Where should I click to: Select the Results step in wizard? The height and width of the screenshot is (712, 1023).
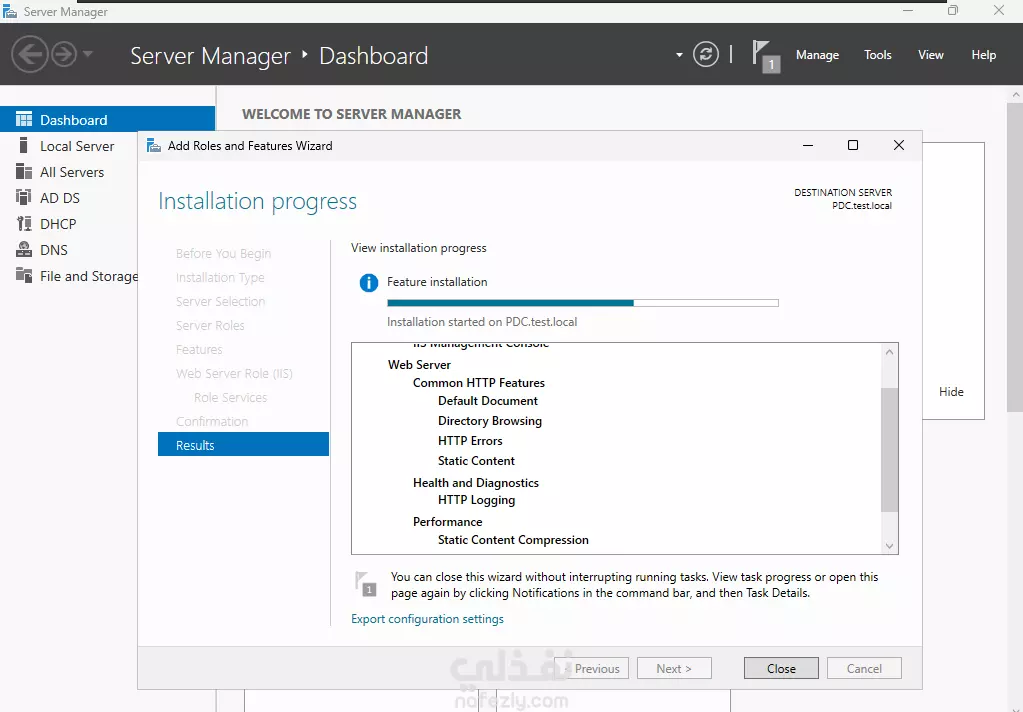click(x=243, y=444)
